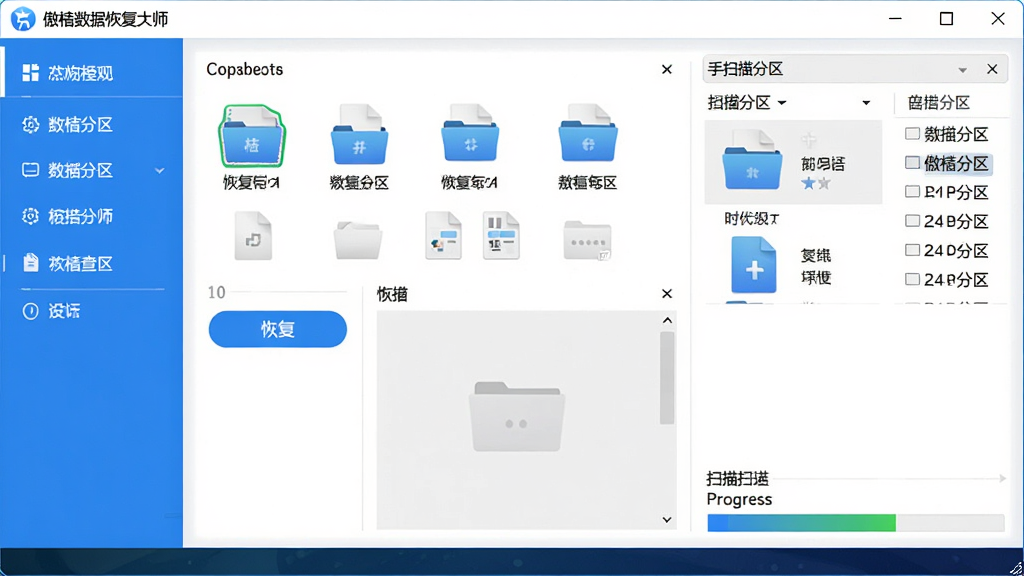Open the dropdown arrow in the scan panel title bar
Image resolution: width=1024 pixels, height=576 pixels.
coord(963,70)
